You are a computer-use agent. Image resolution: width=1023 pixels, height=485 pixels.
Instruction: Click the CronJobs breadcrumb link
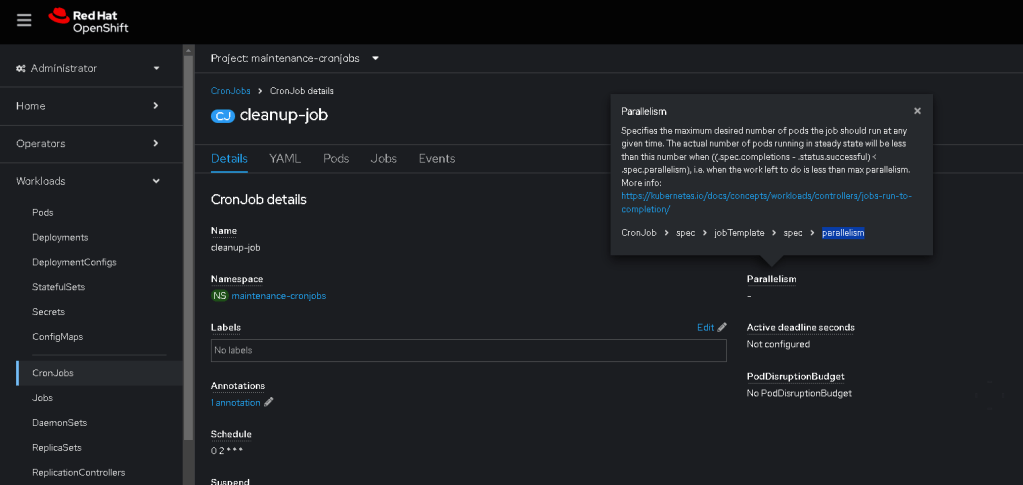tap(230, 91)
